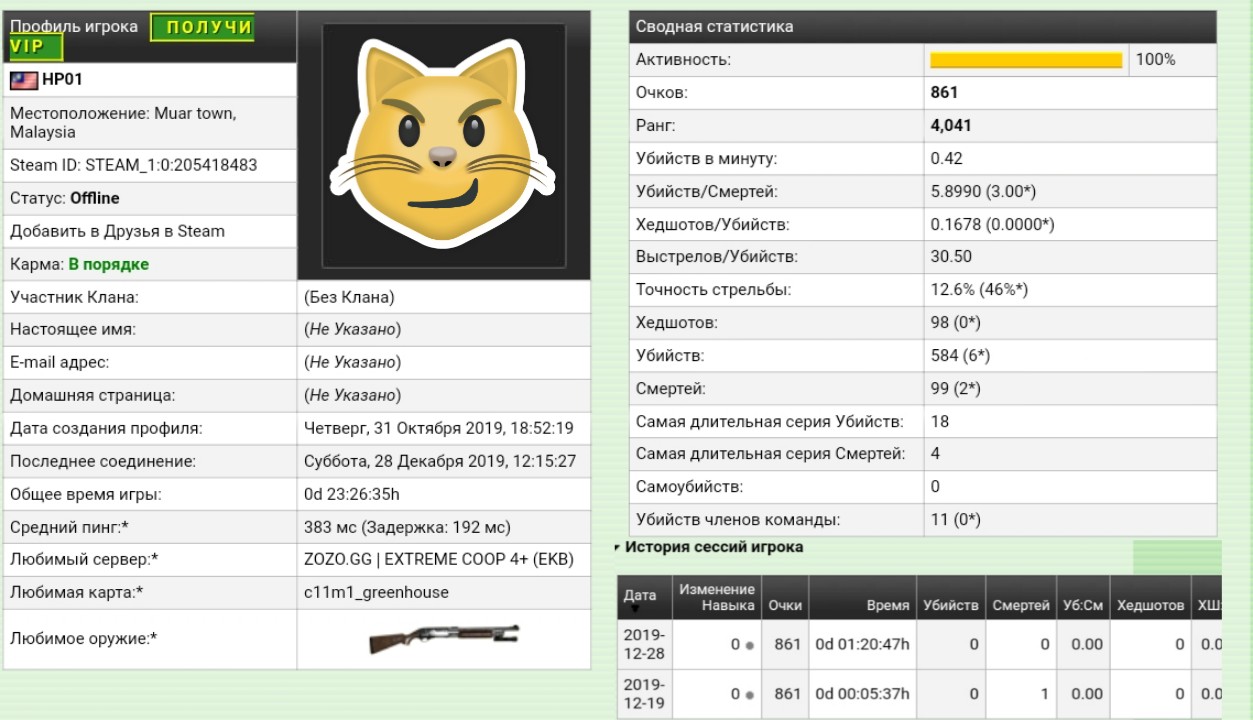The height and width of the screenshot is (720, 1253).
Task: Click Хедшотов/Убийств value 0.1678 (0.0000*)
Action: 992,224
